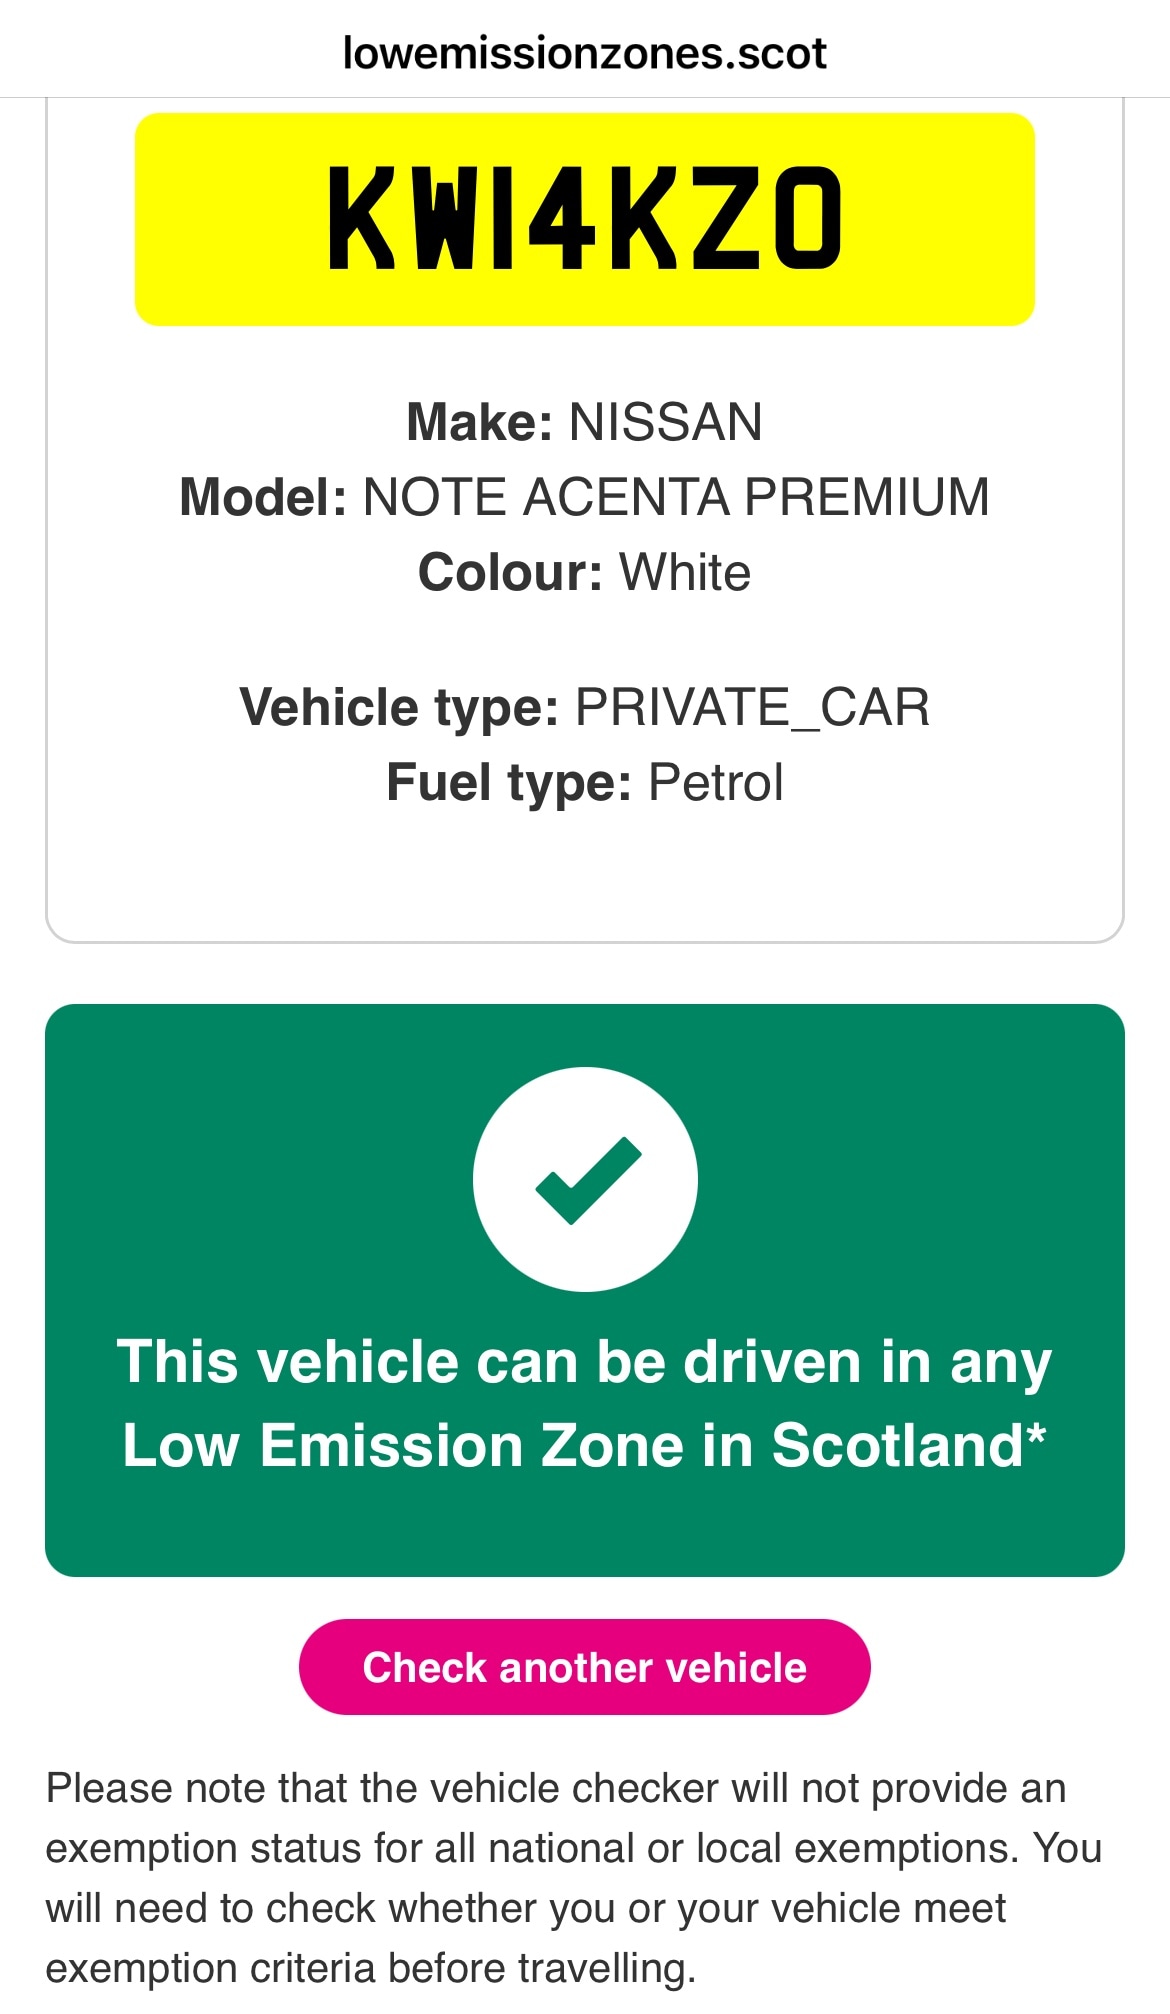Click the bold Make label
This screenshot has height=2014, width=1170.
pos(479,422)
